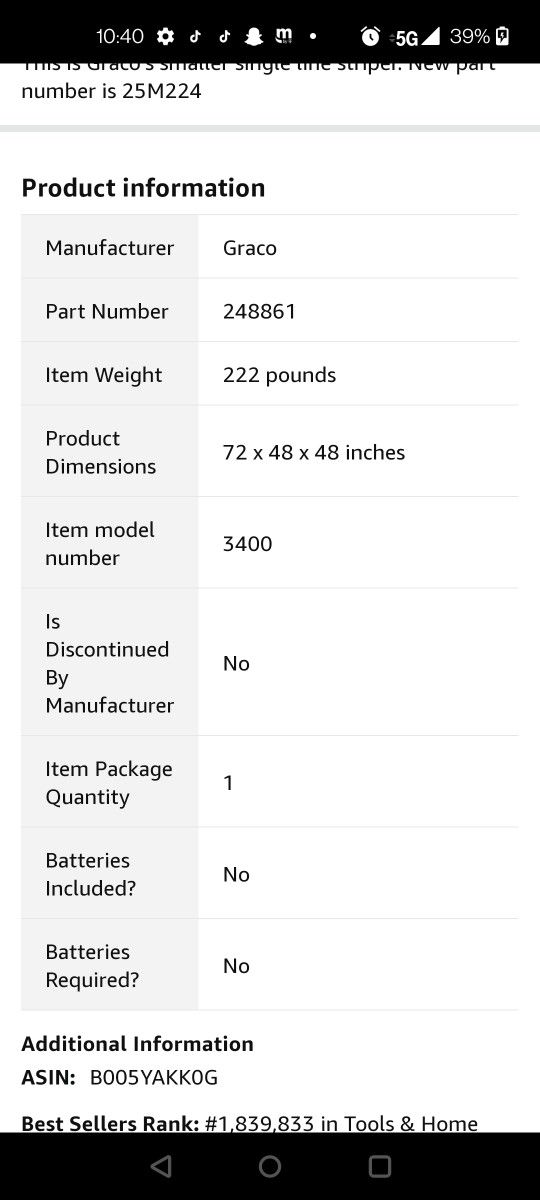Image resolution: width=540 pixels, height=1200 pixels.
Task: Tap the Additional Information heading
Action: [137, 1044]
